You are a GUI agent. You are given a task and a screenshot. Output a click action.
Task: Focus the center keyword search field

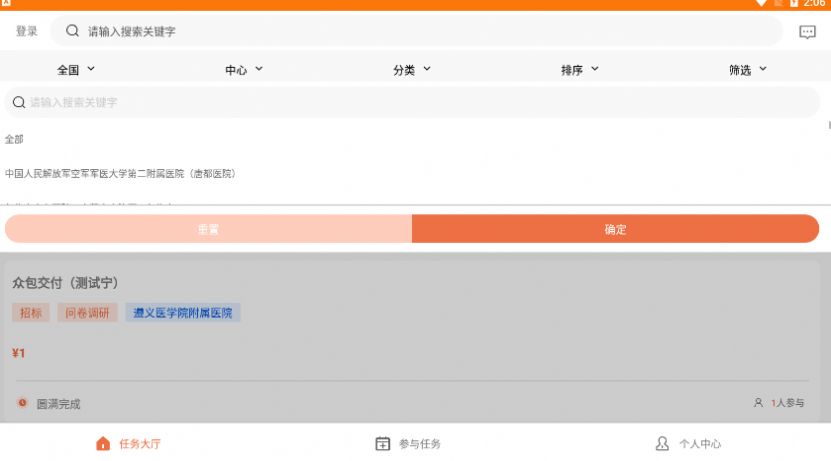pos(412,102)
